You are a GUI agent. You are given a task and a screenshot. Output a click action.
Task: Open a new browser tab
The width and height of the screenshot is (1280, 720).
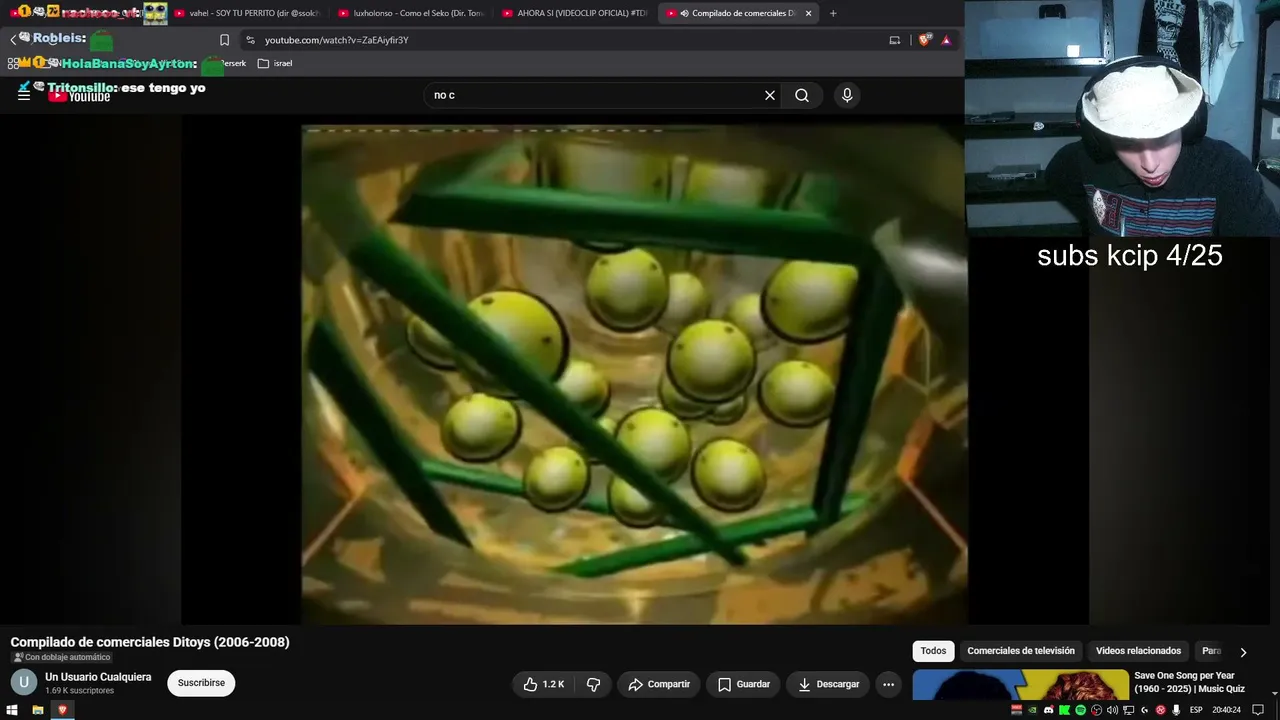point(833,13)
